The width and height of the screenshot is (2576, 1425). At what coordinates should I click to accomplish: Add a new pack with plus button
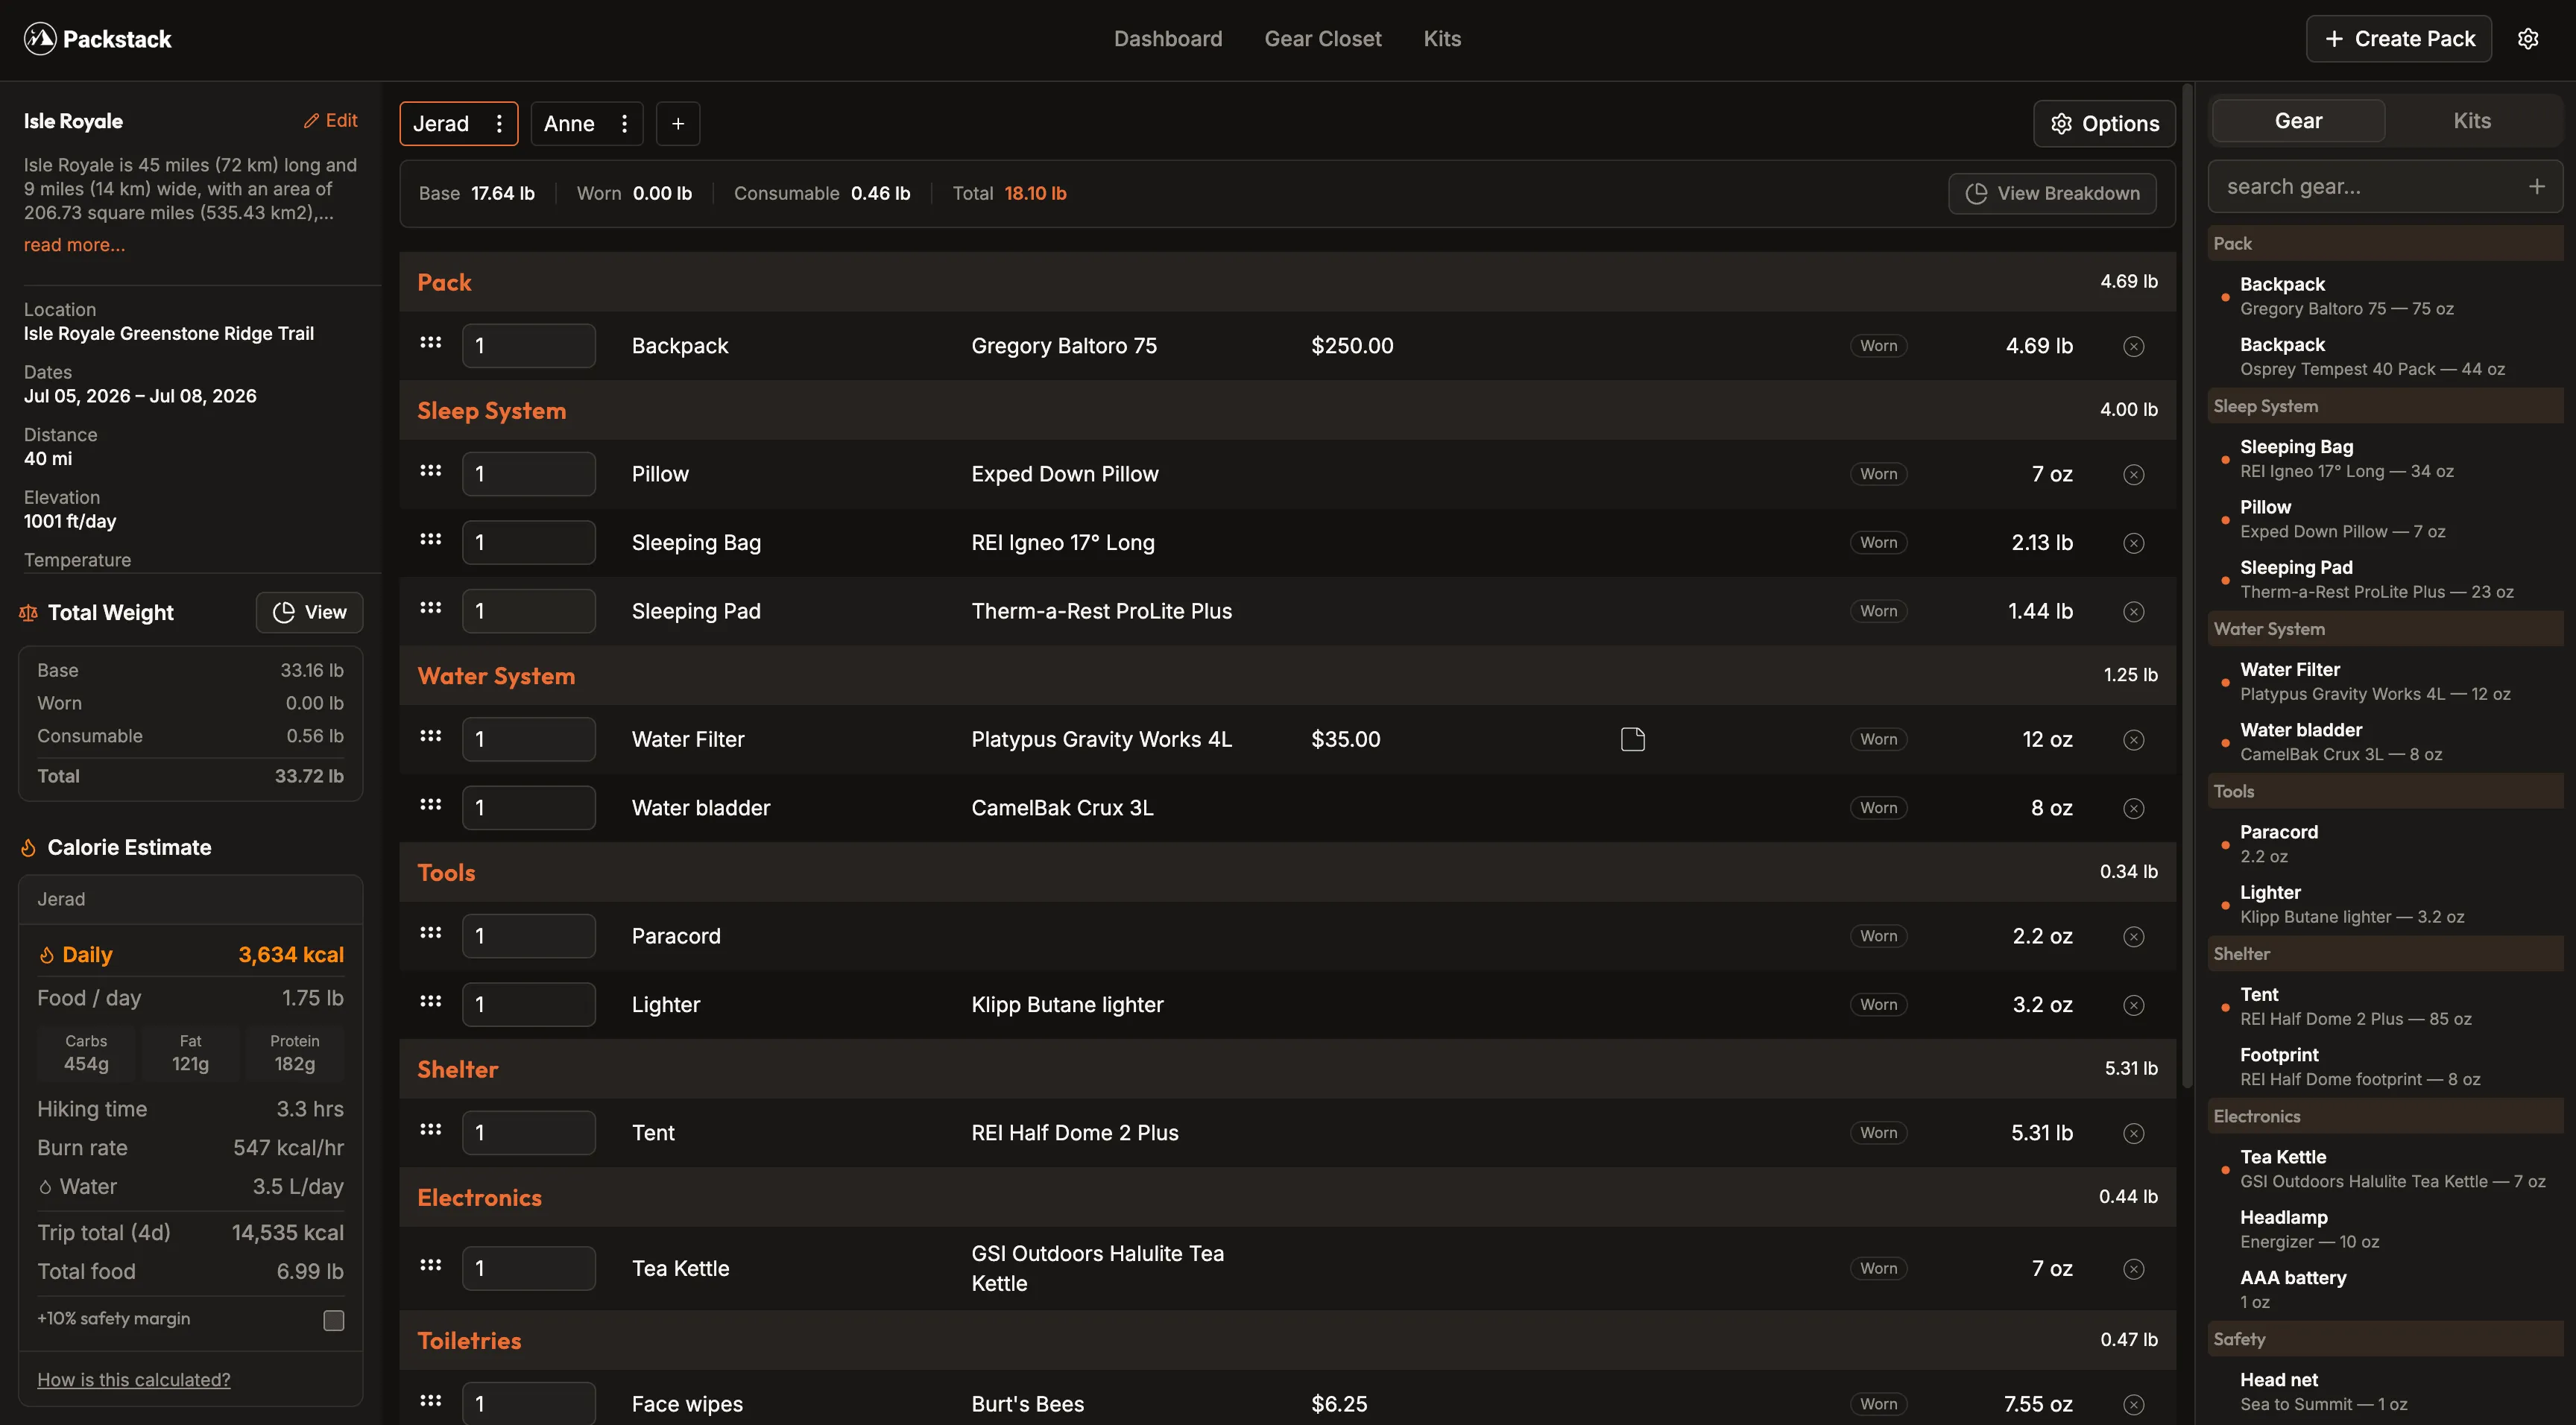[x=678, y=124]
